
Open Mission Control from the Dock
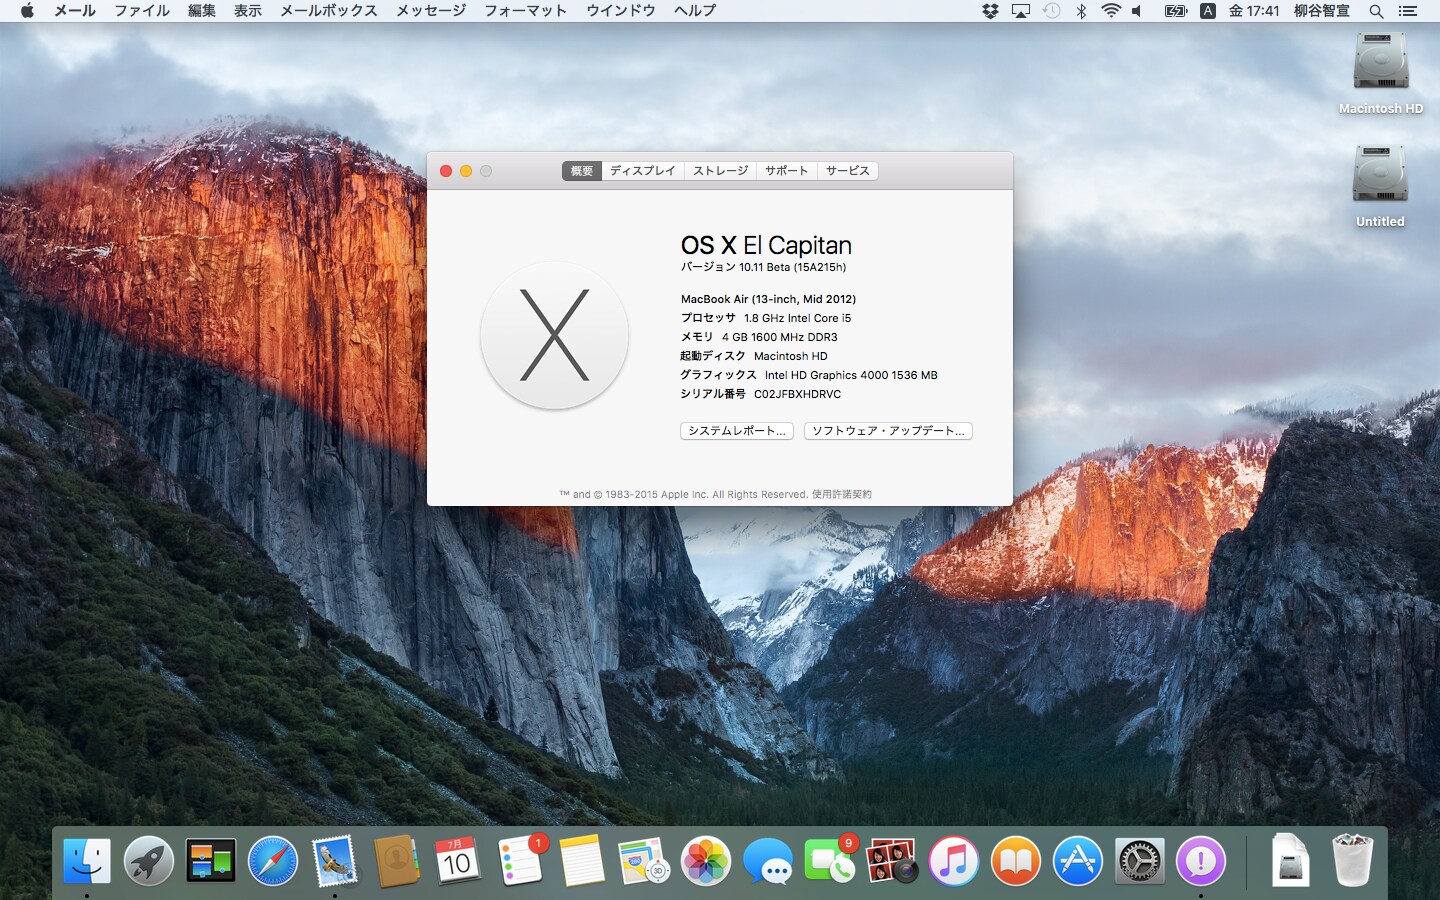[210, 860]
